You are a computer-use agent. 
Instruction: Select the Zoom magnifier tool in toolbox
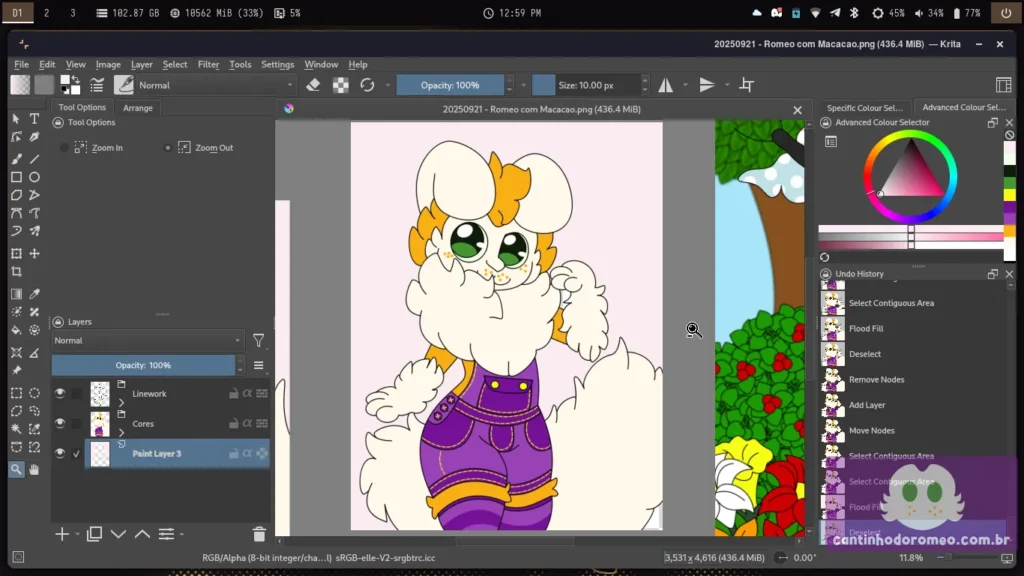click(16, 469)
